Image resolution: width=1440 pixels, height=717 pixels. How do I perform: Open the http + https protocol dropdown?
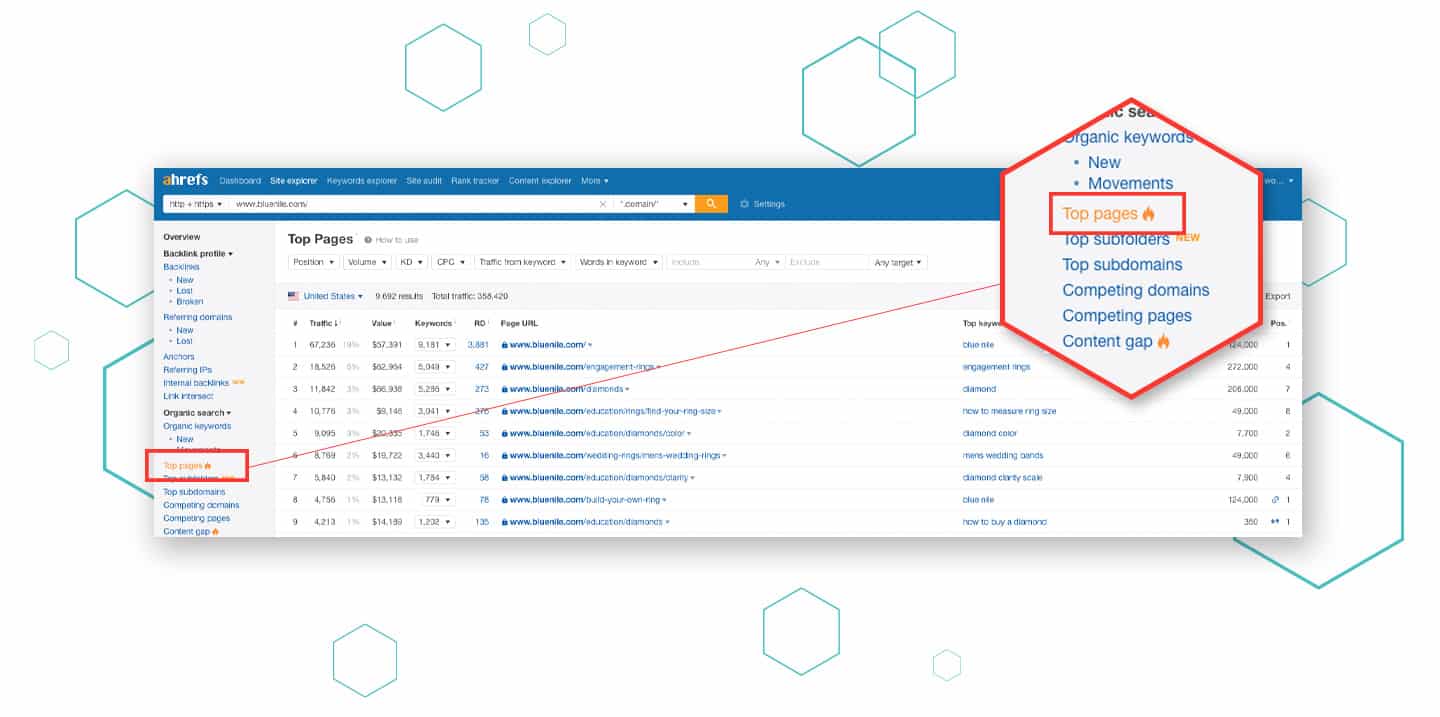pyautogui.click(x=195, y=204)
